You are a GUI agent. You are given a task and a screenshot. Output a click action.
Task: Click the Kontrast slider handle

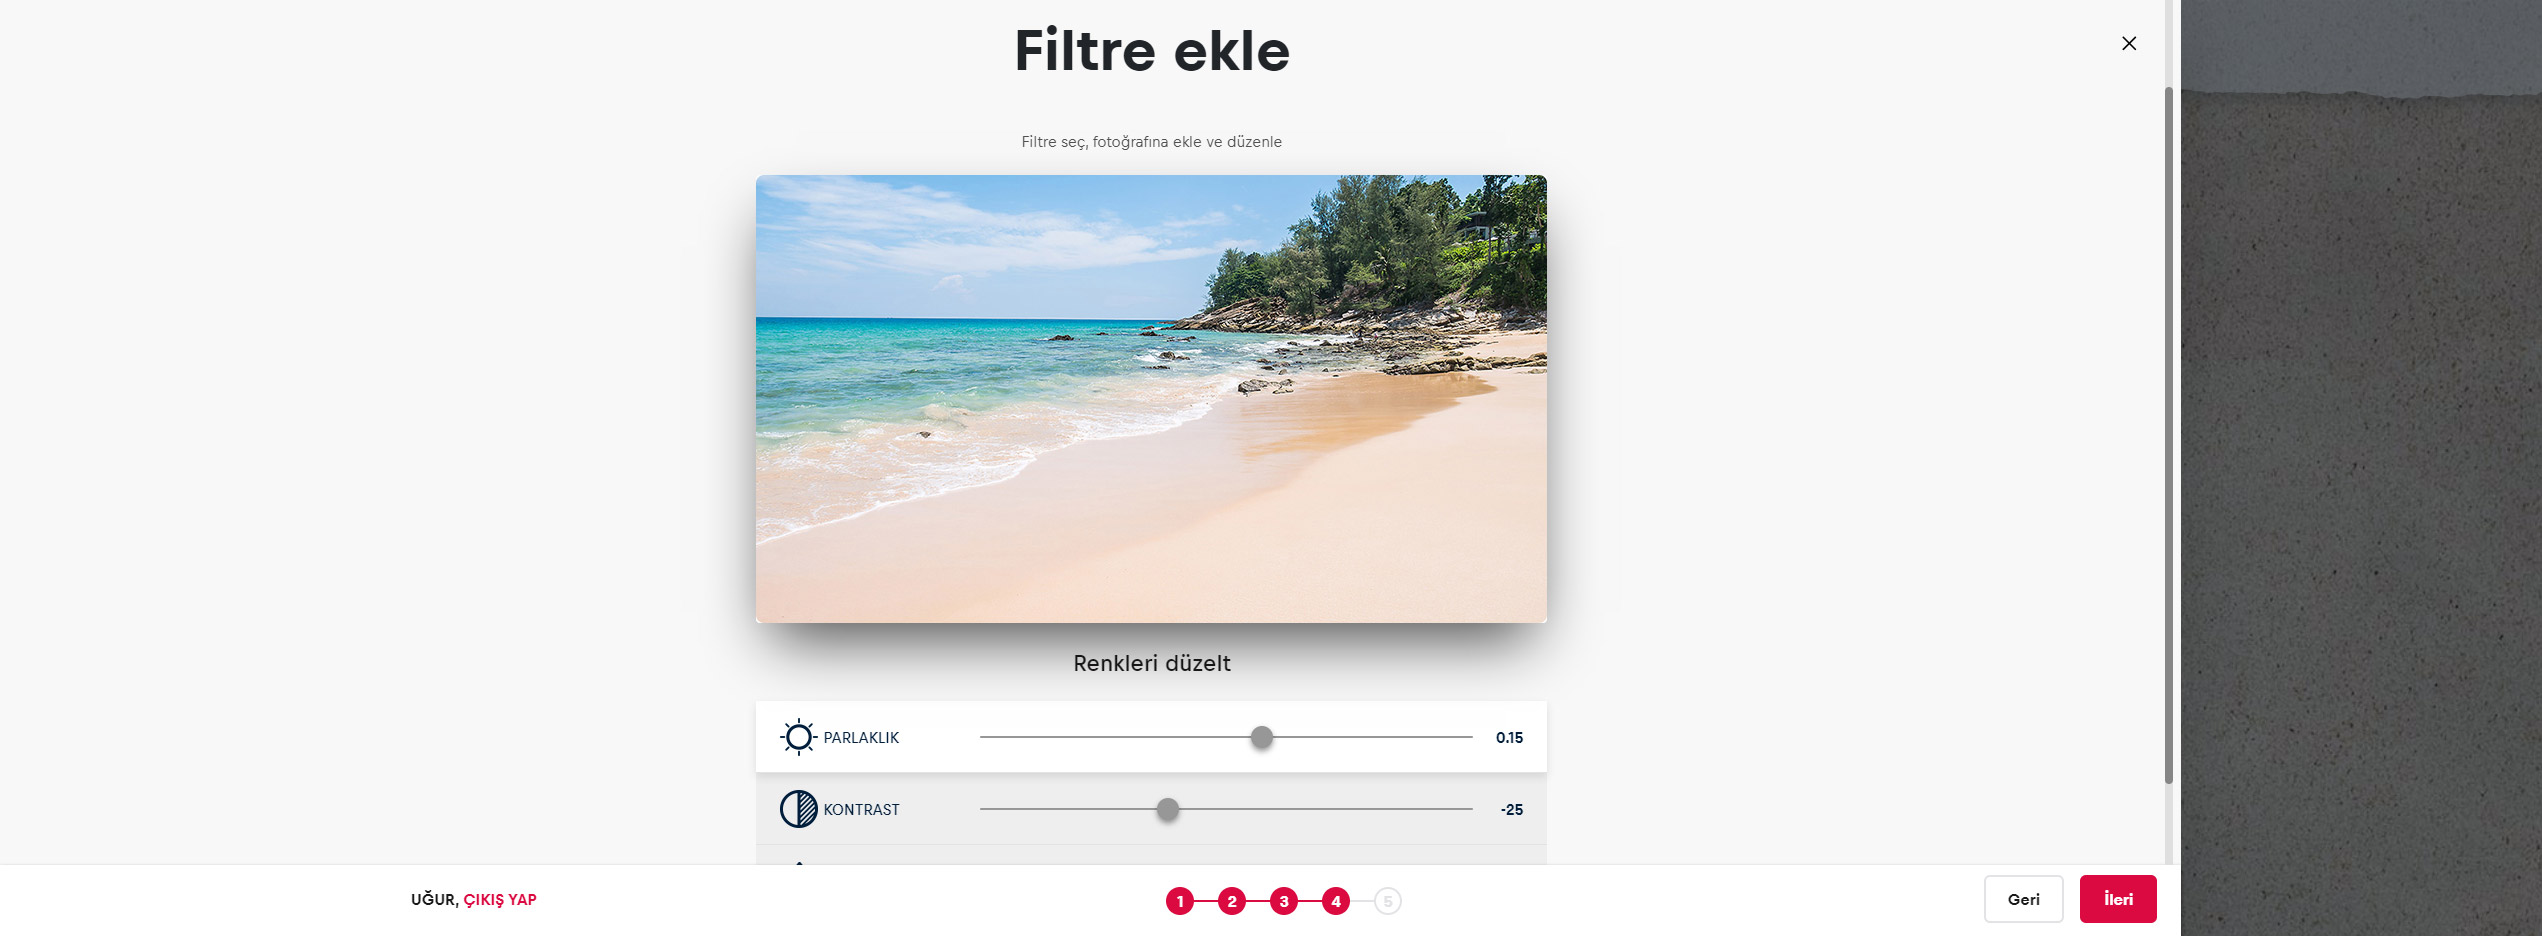[x=1167, y=809]
